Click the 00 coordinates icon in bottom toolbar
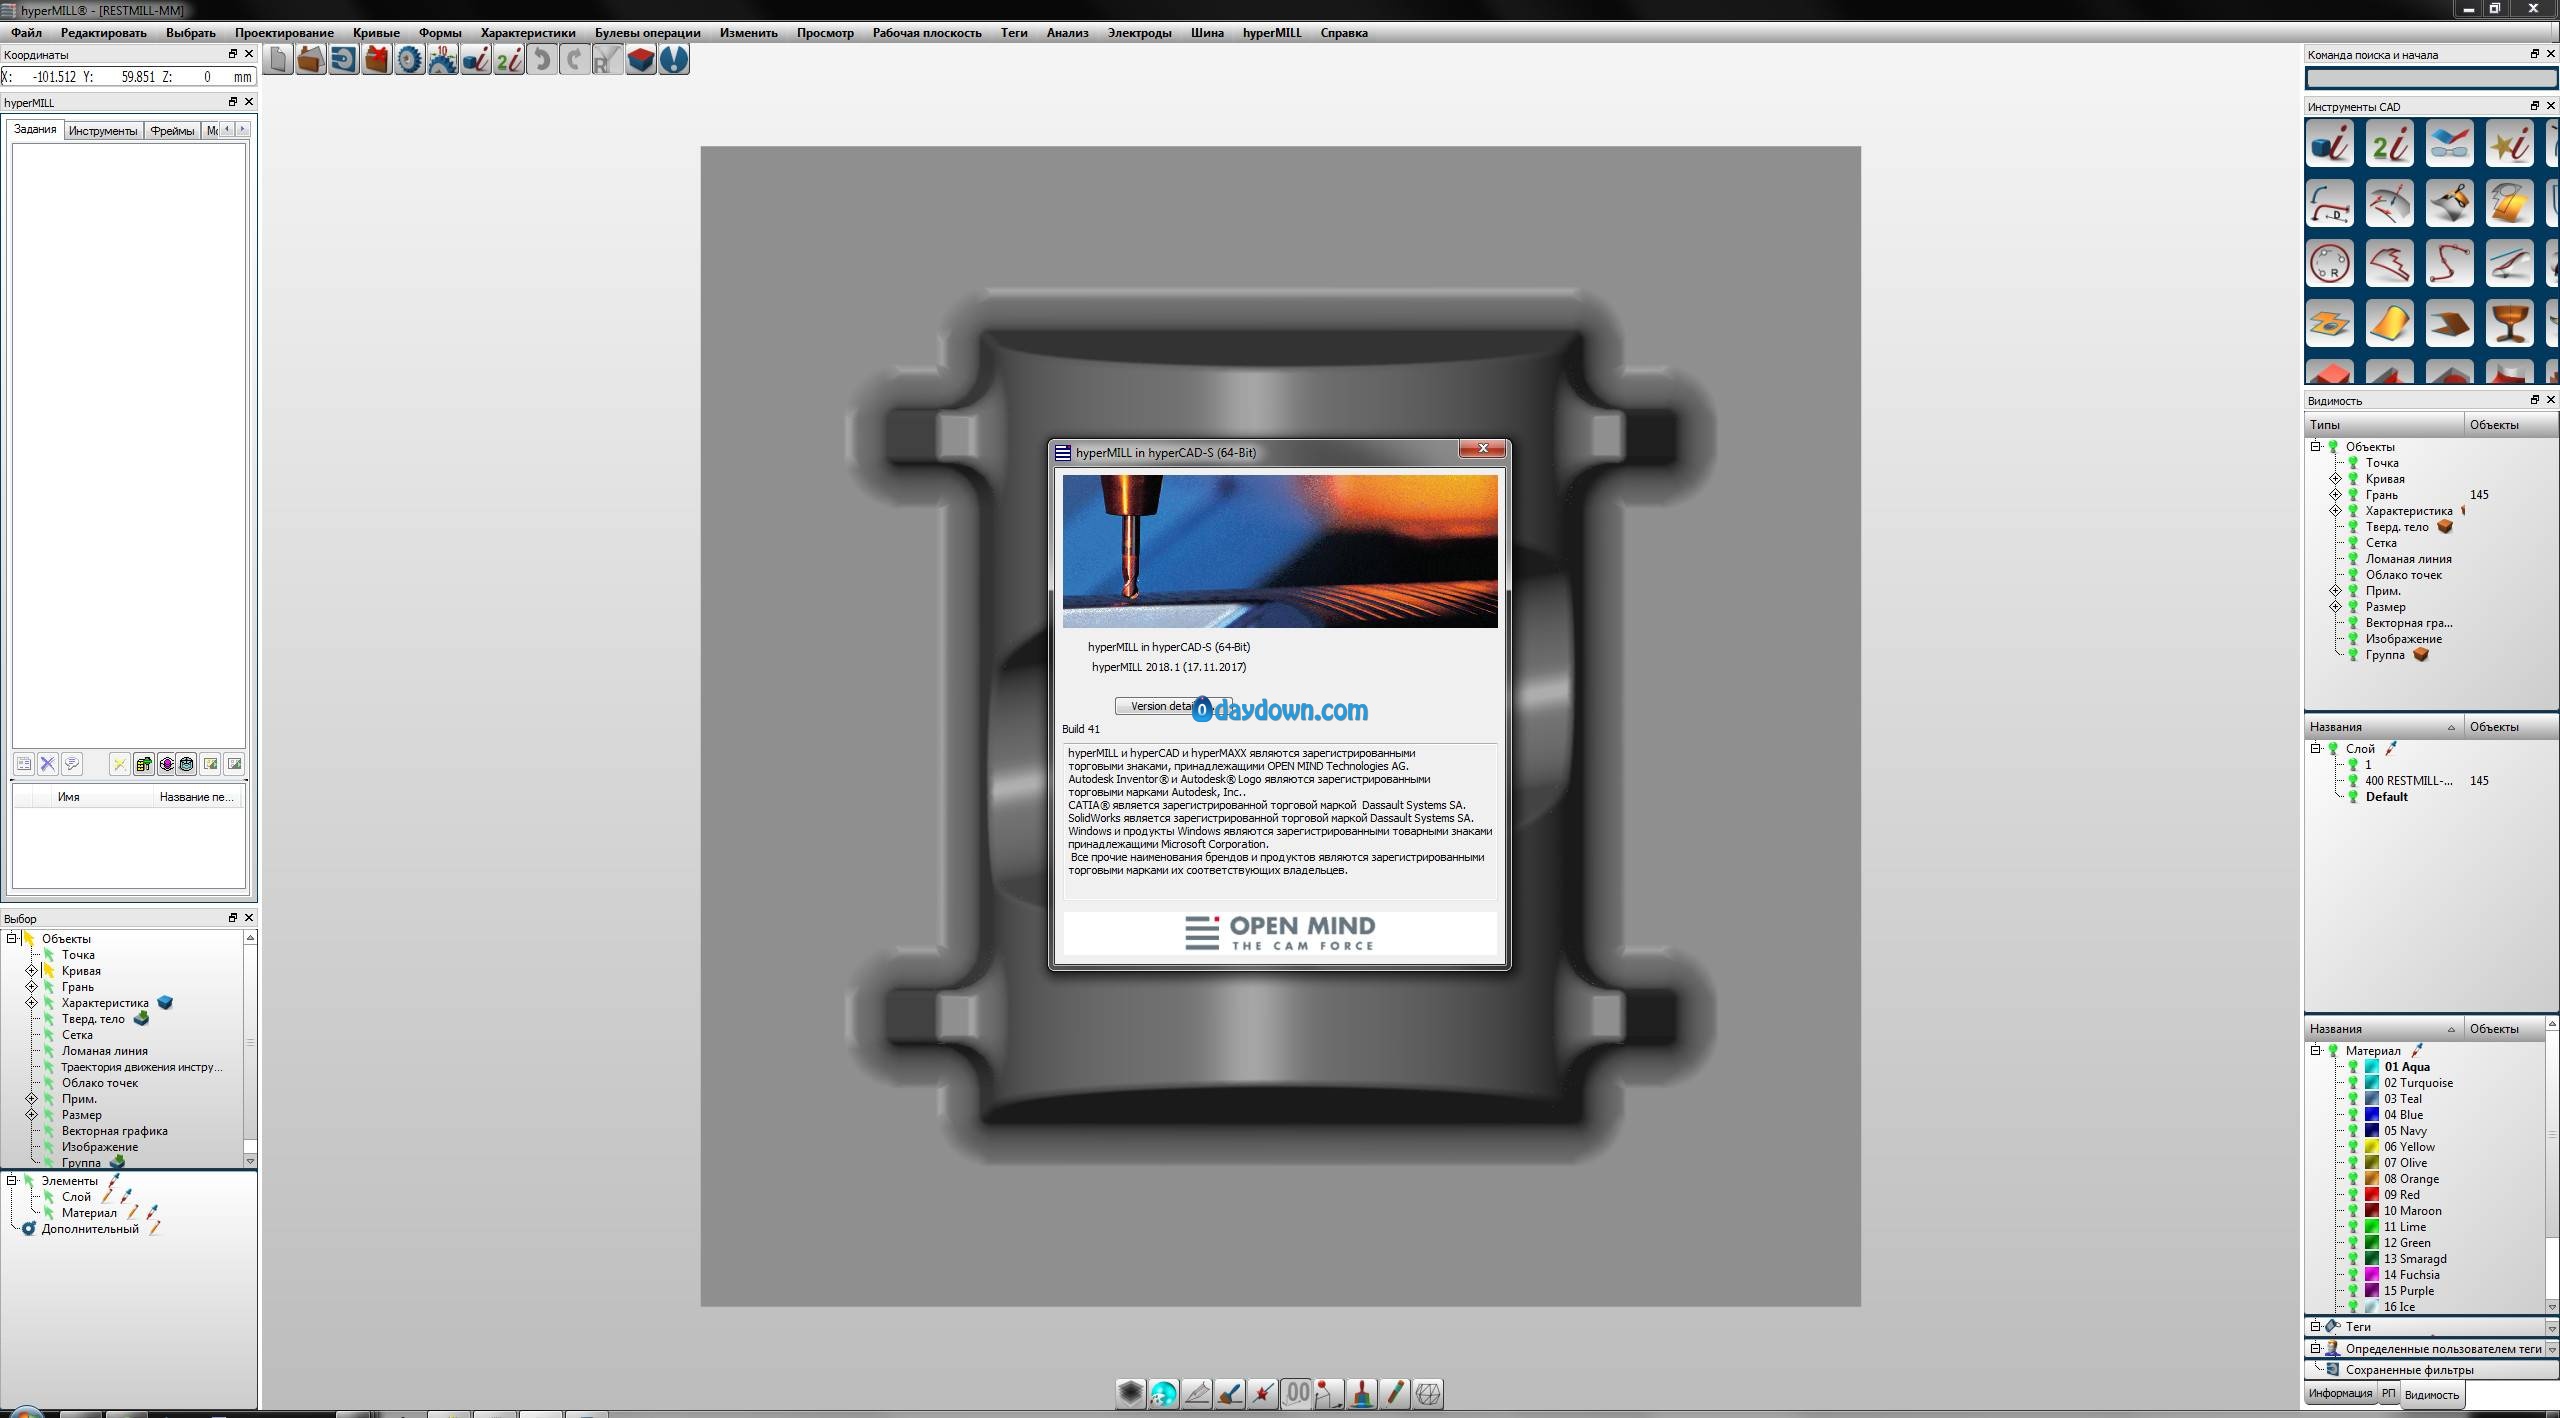 point(1296,1393)
